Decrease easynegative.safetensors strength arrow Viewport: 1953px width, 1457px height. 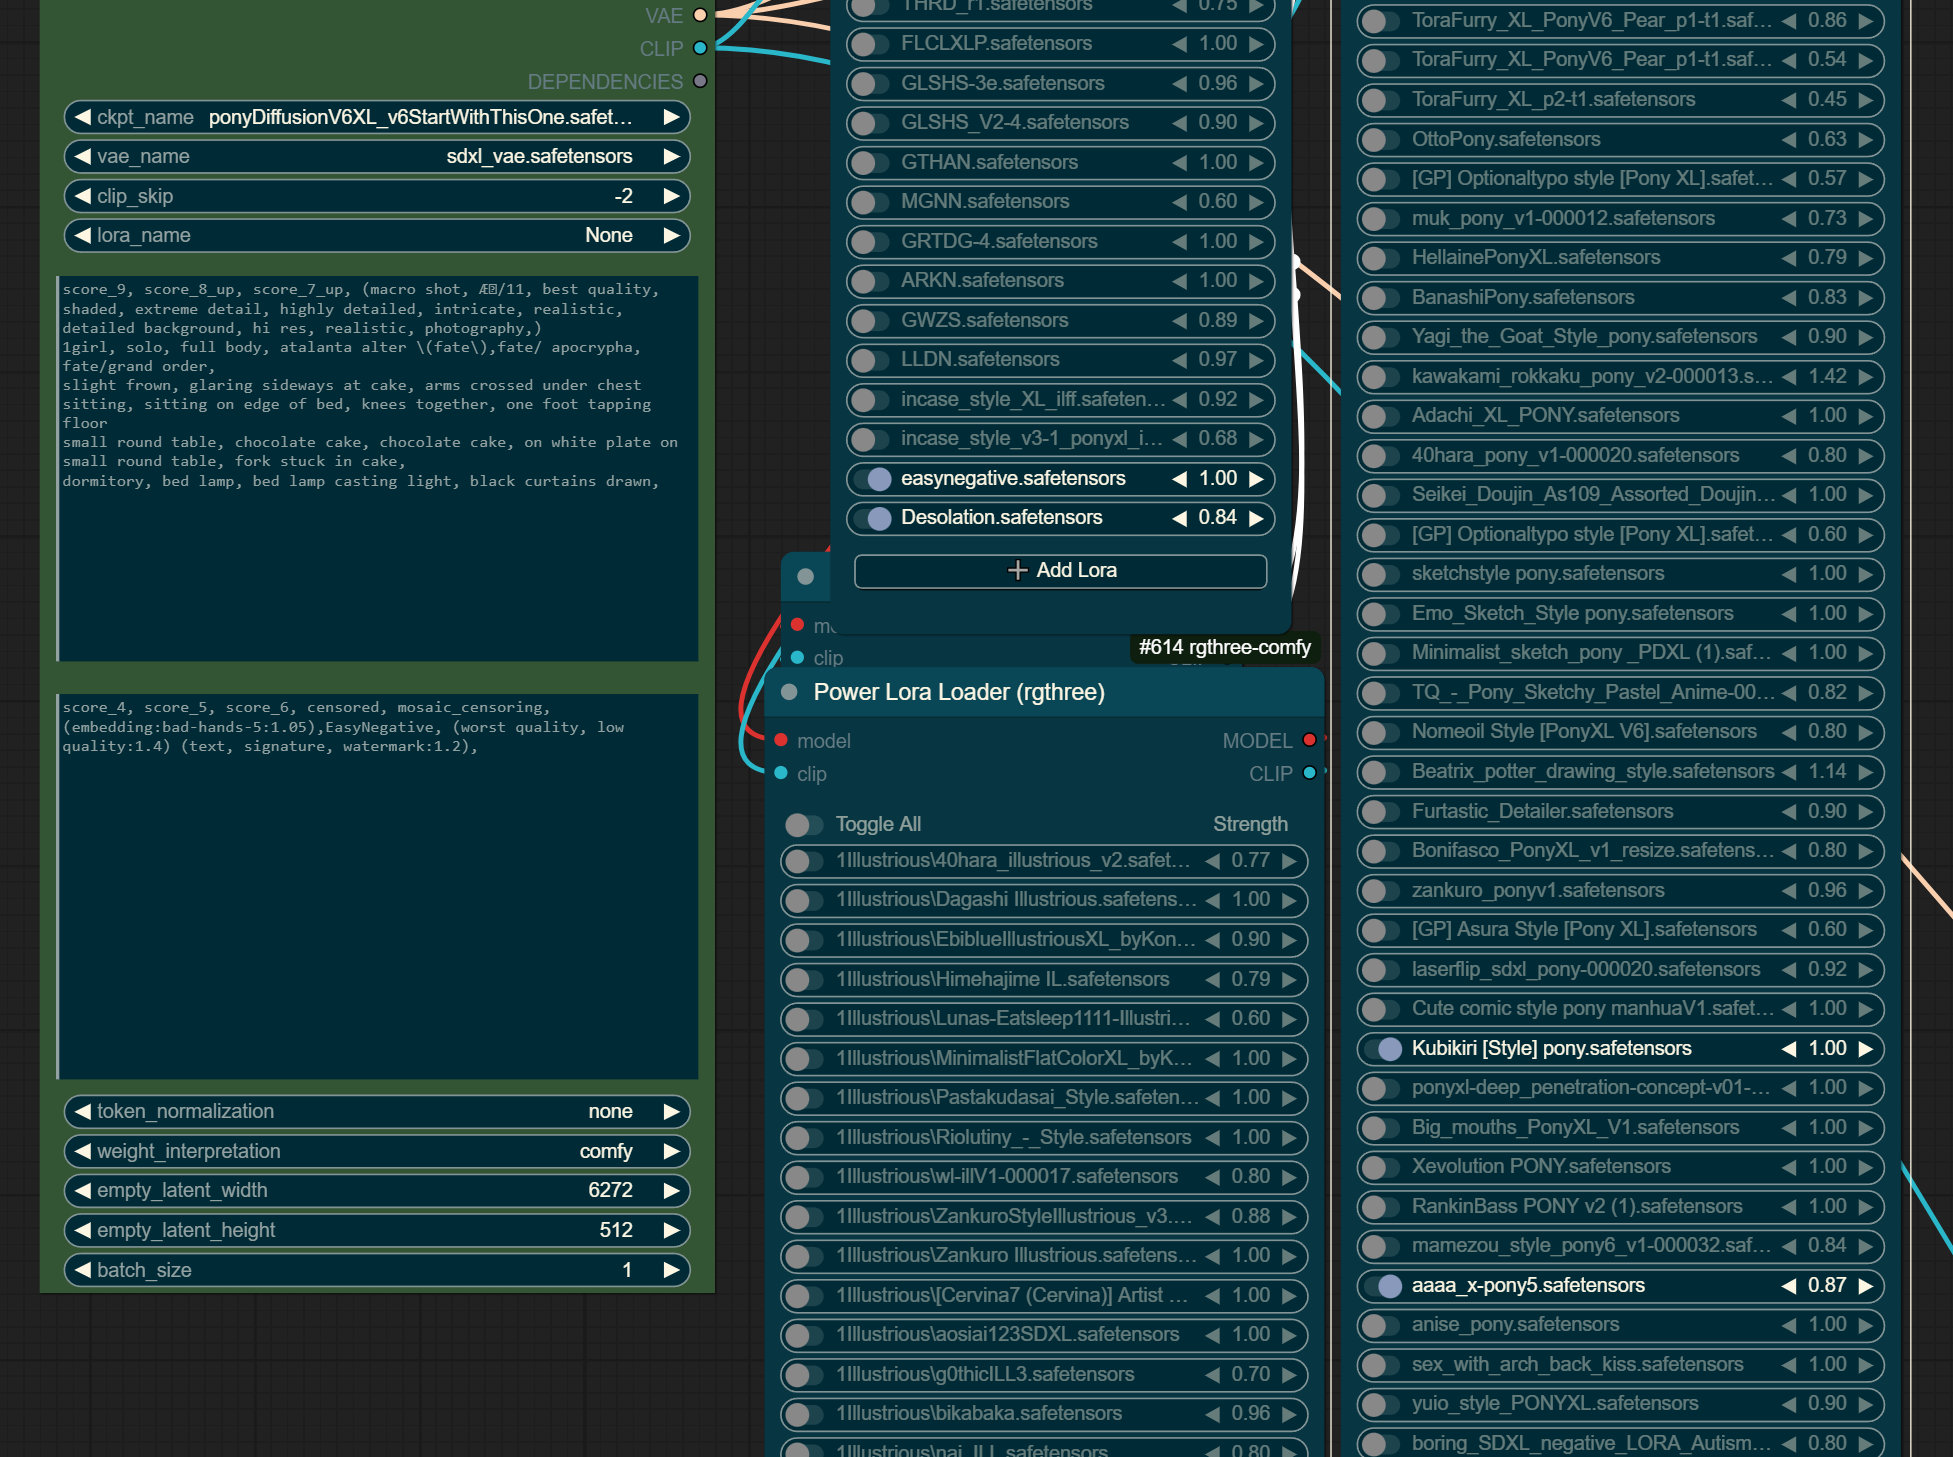(x=1179, y=479)
